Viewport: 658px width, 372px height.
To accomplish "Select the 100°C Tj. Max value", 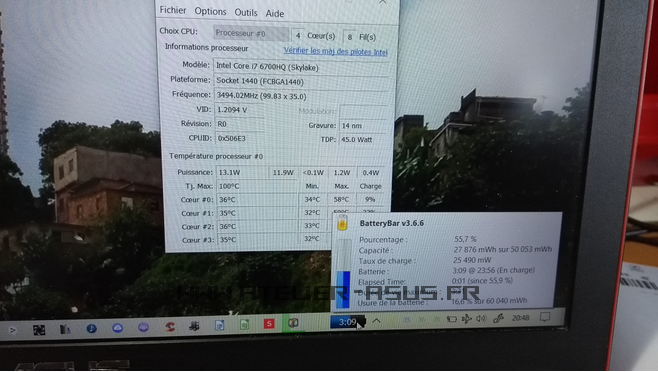I will pos(256,186).
